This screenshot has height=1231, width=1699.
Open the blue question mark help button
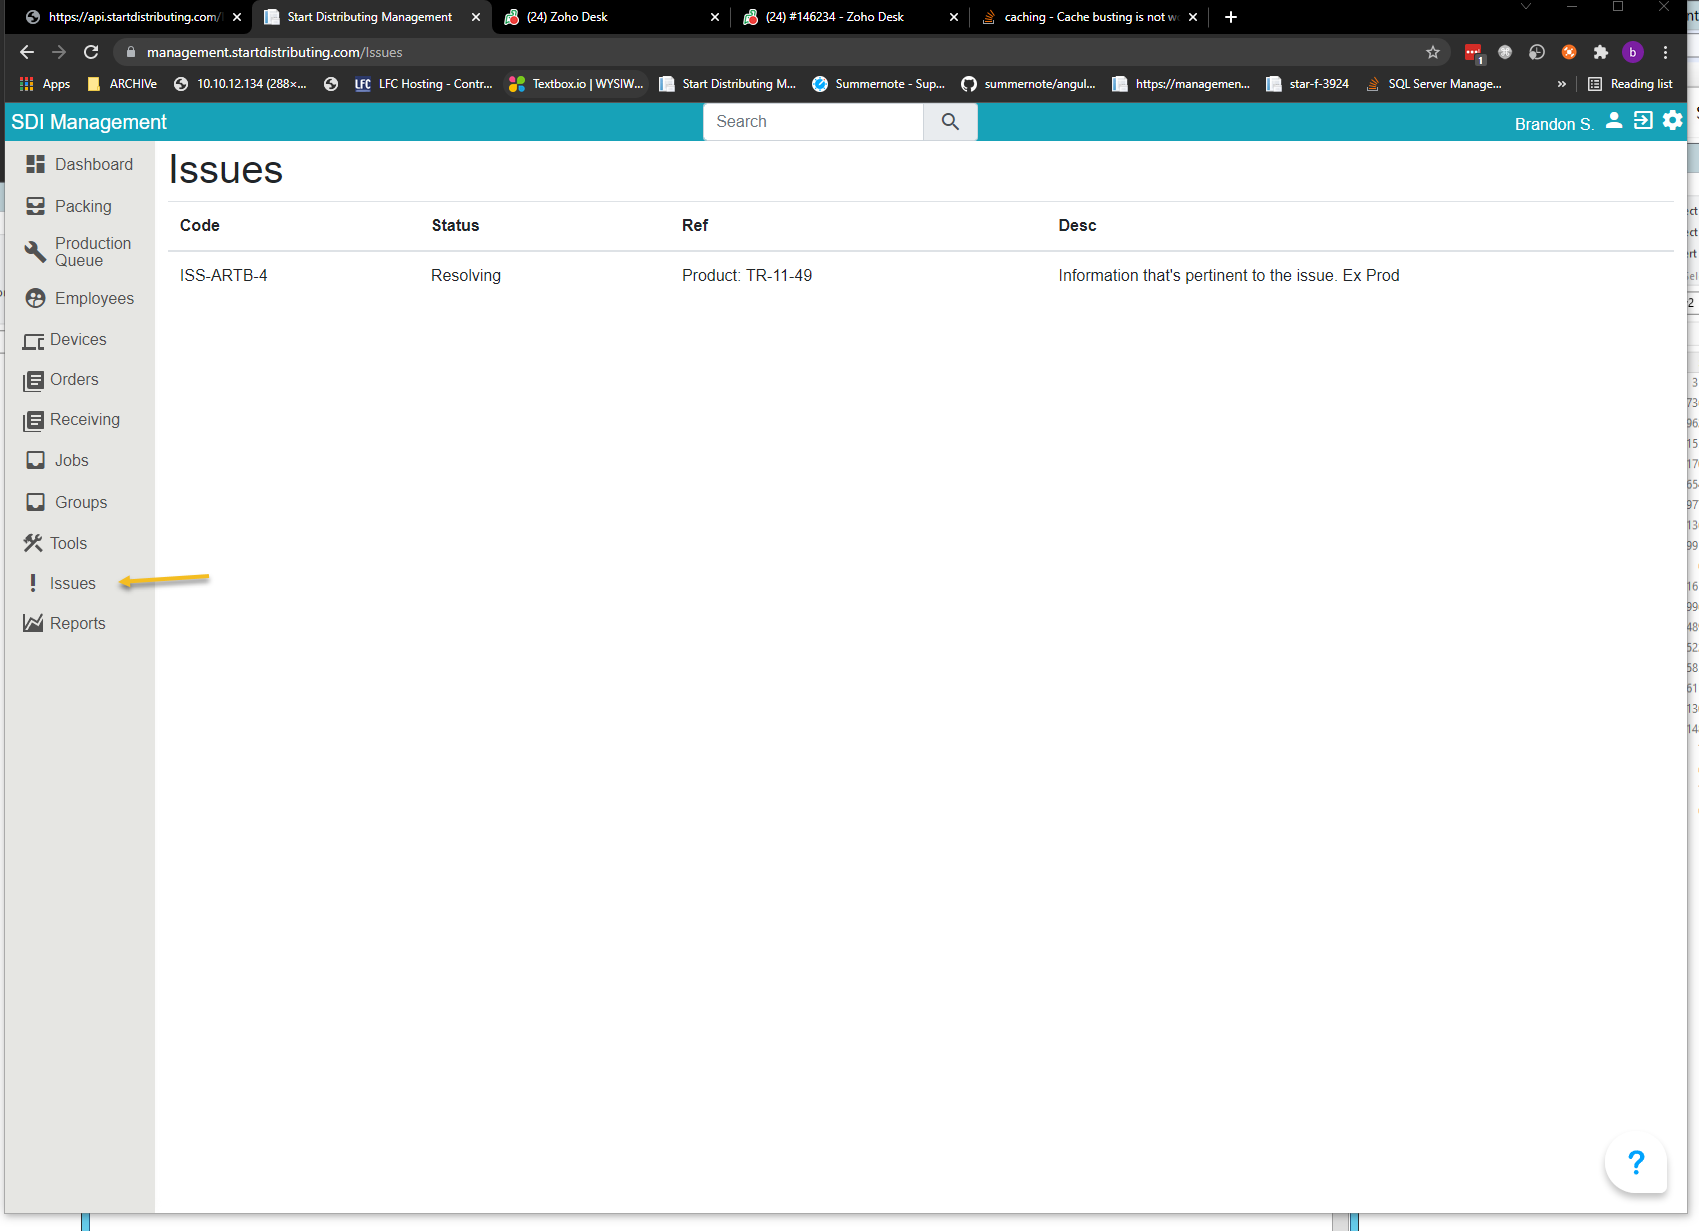(x=1636, y=1163)
